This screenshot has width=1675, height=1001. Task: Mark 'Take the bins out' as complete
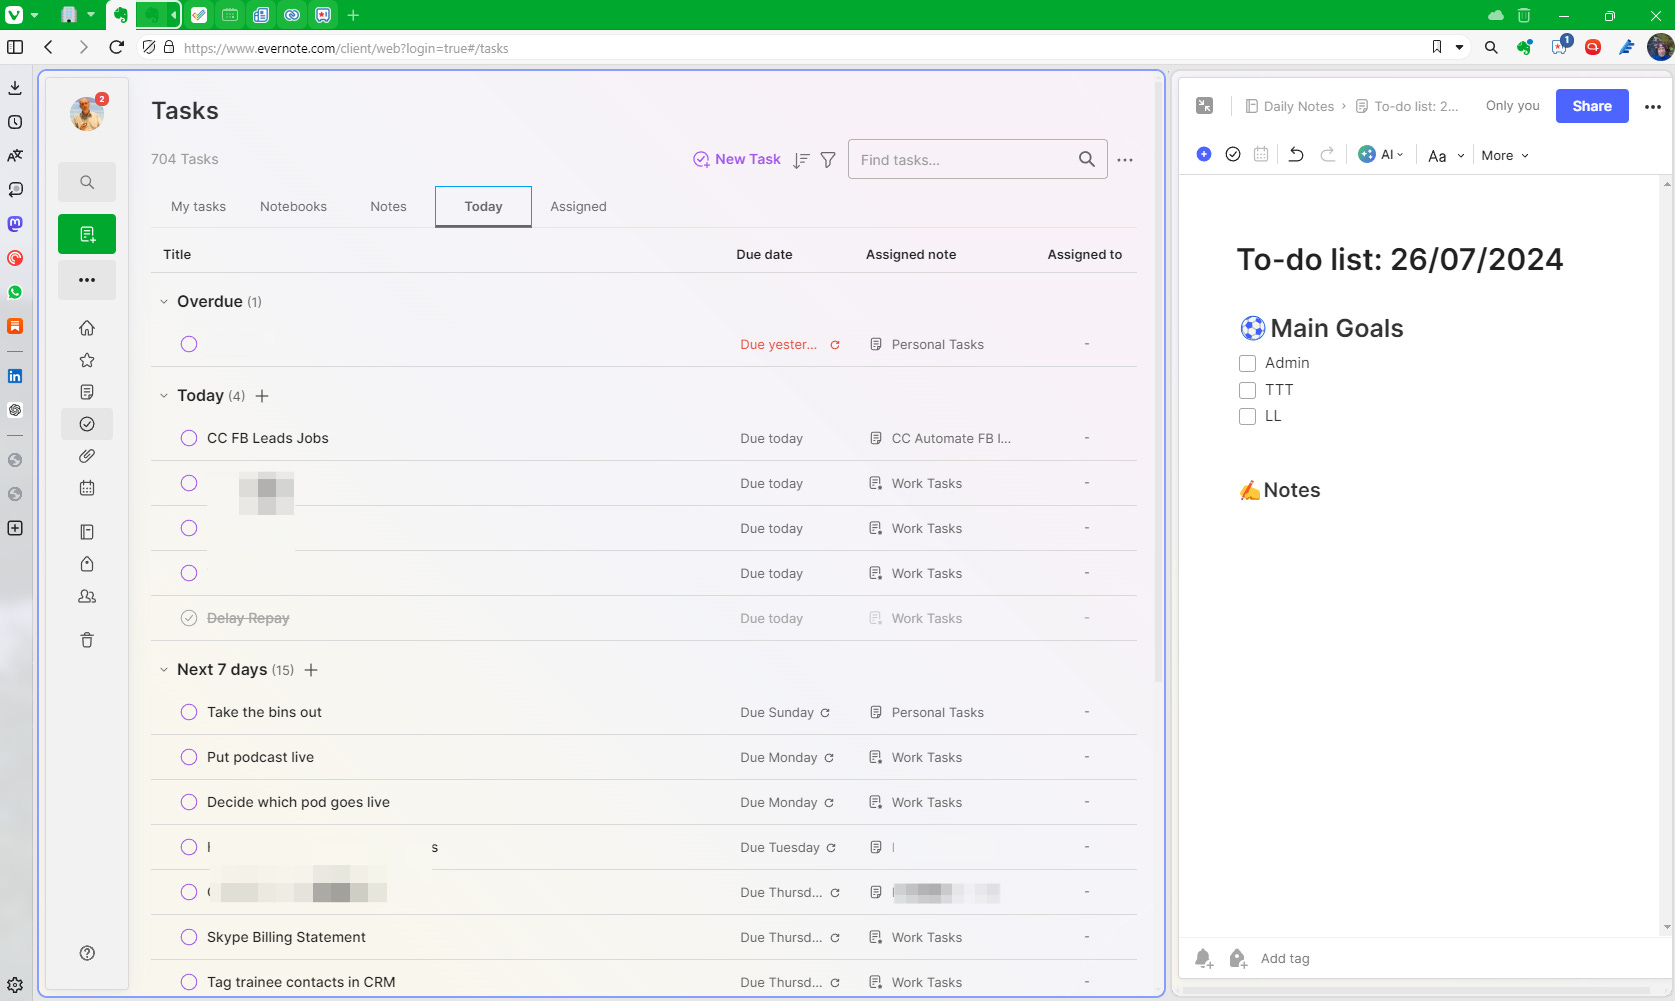[x=189, y=712]
